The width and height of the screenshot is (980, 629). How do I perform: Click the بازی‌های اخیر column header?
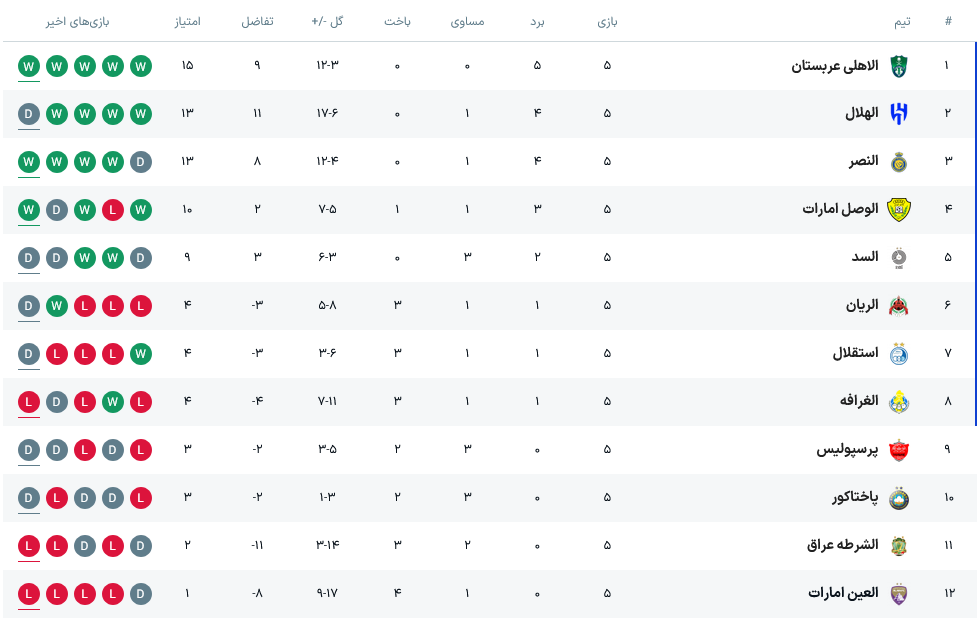point(78,22)
